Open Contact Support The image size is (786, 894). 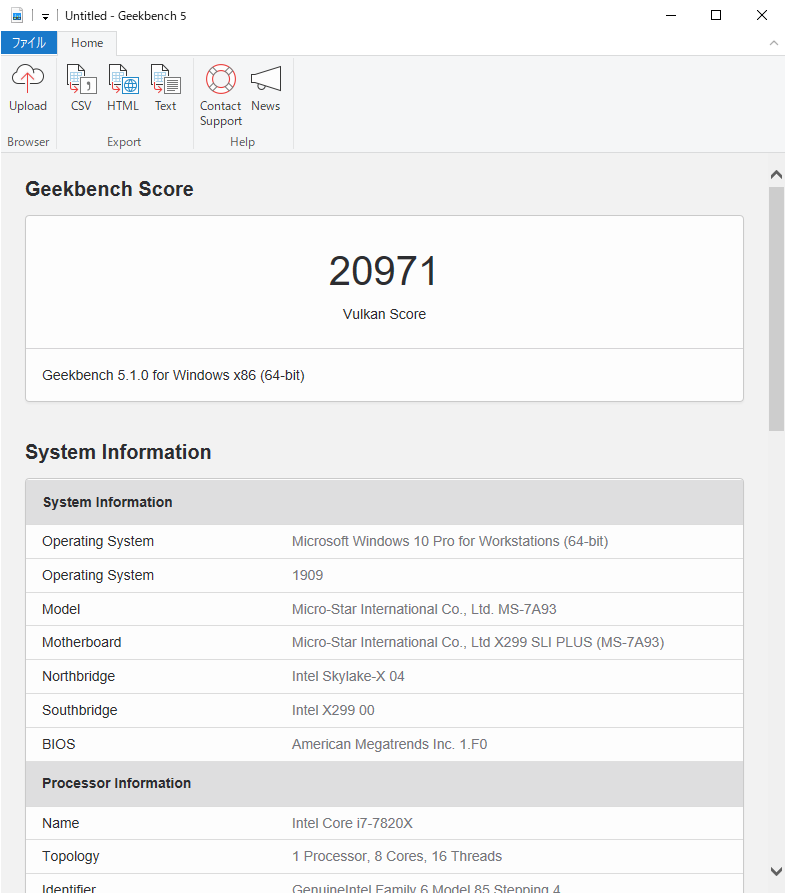(221, 95)
